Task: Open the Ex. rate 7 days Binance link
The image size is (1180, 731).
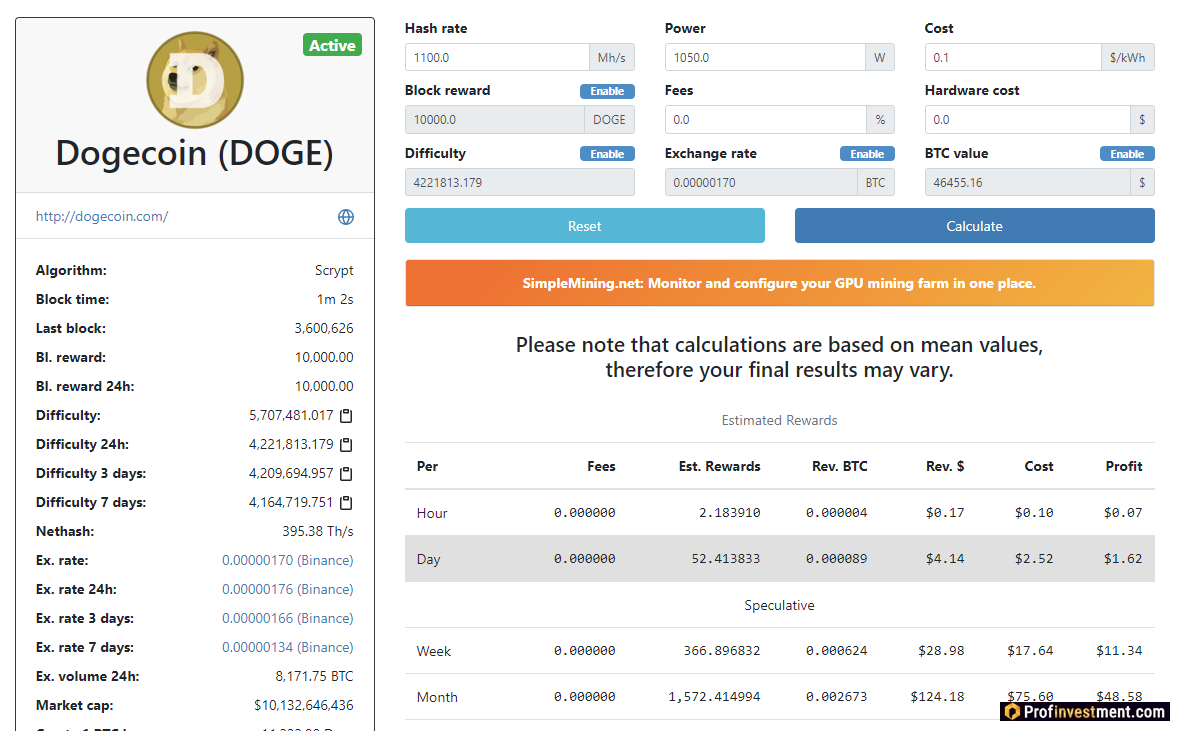Action: [x=287, y=648]
